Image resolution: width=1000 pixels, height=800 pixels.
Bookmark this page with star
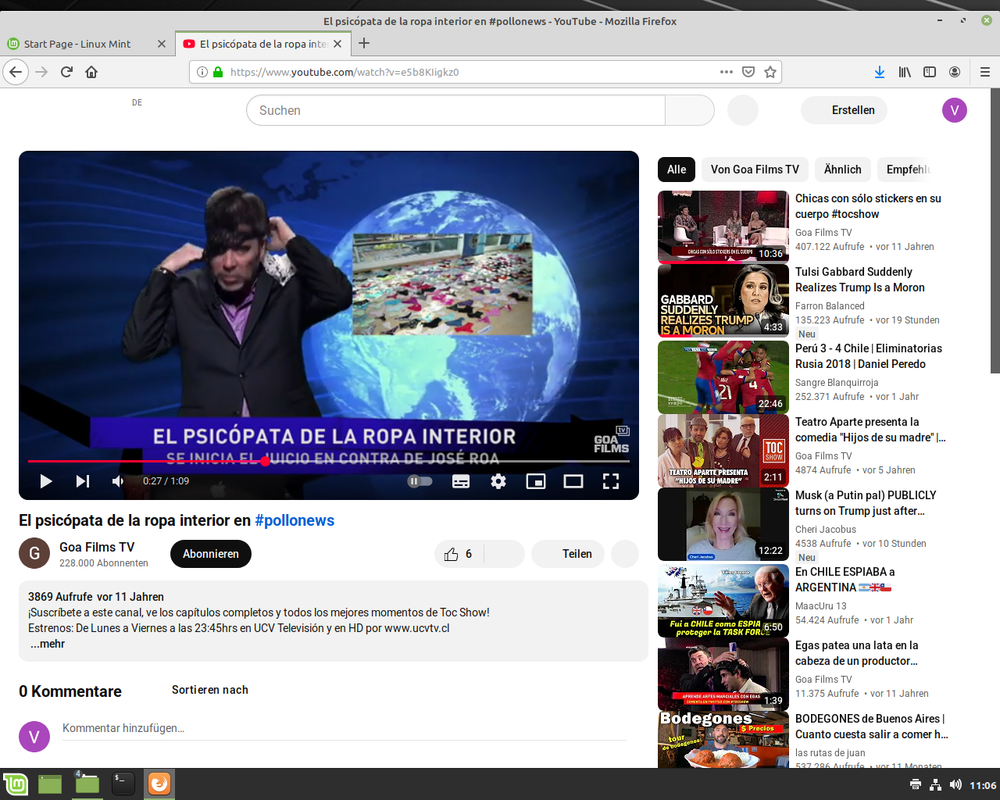point(770,72)
